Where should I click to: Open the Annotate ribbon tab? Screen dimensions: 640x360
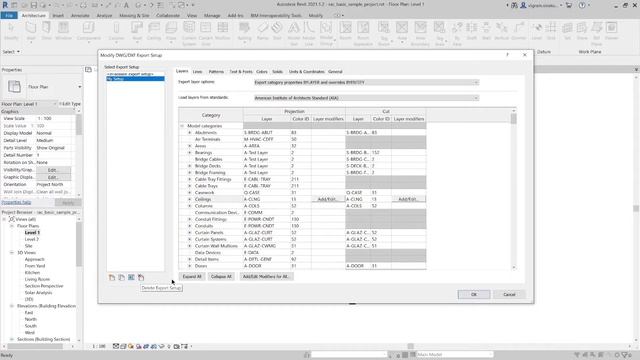80,16
